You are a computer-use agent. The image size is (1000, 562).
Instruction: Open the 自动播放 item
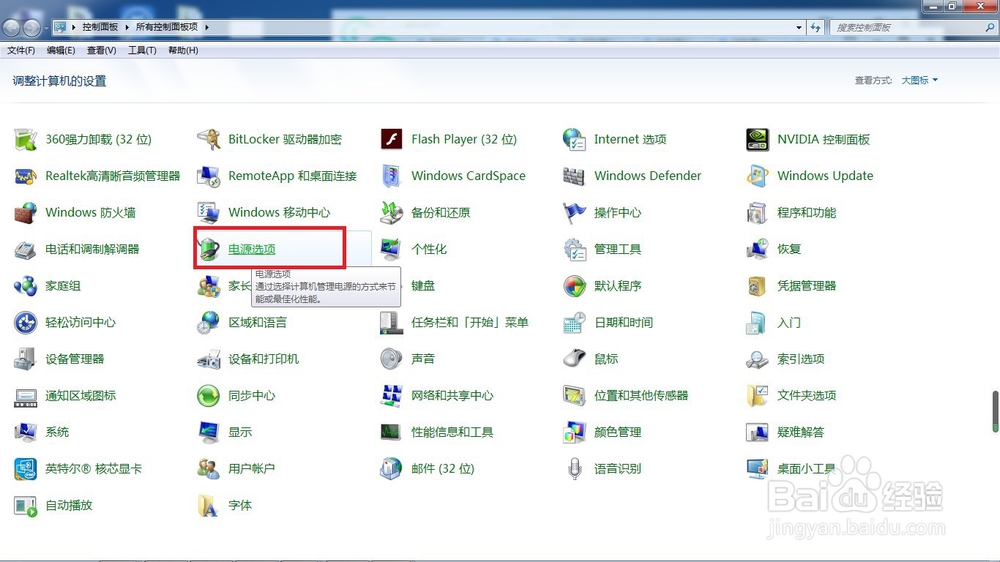point(54,505)
